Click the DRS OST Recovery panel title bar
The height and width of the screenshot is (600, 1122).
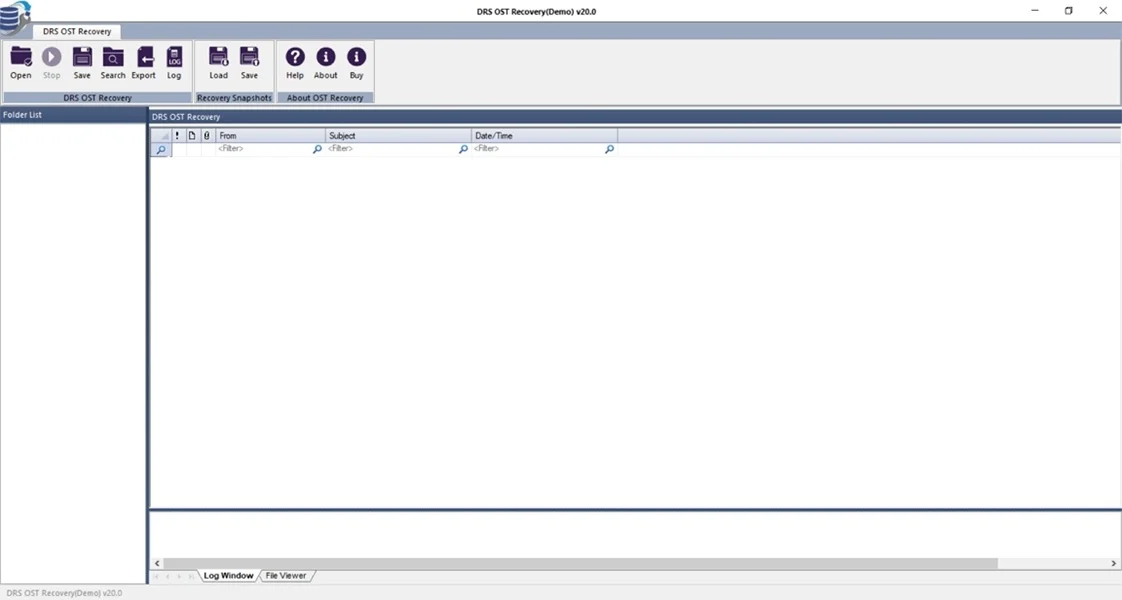[x=635, y=117]
